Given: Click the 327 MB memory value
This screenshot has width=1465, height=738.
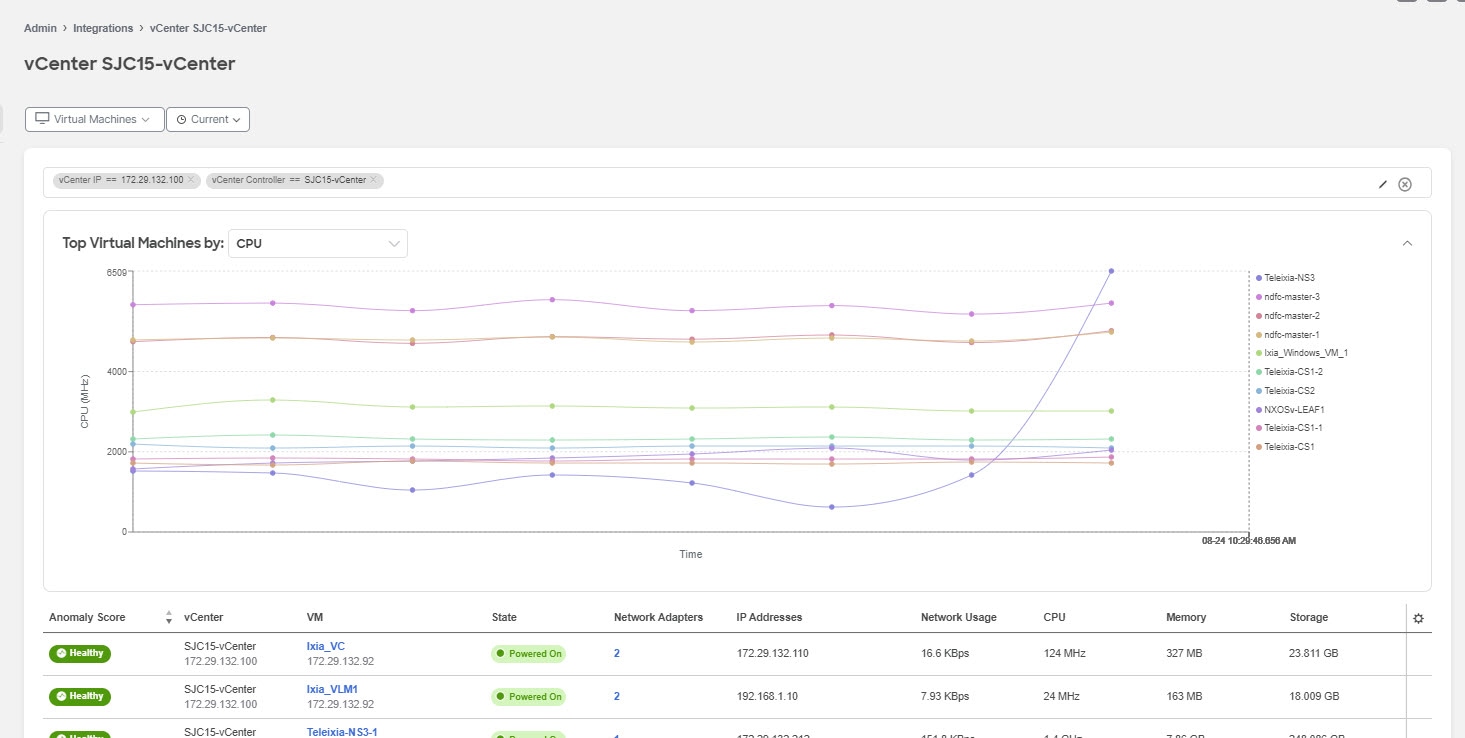Looking at the screenshot, I should (x=1184, y=653).
